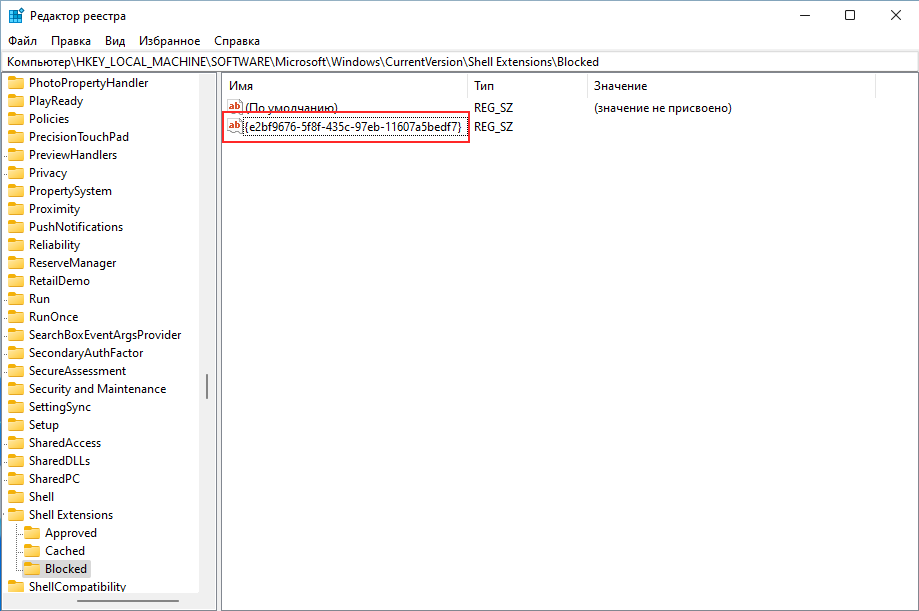Click the tree pane vertical scrollbar thumb
This screenshot has width=919, height=611.
(207, 386)
